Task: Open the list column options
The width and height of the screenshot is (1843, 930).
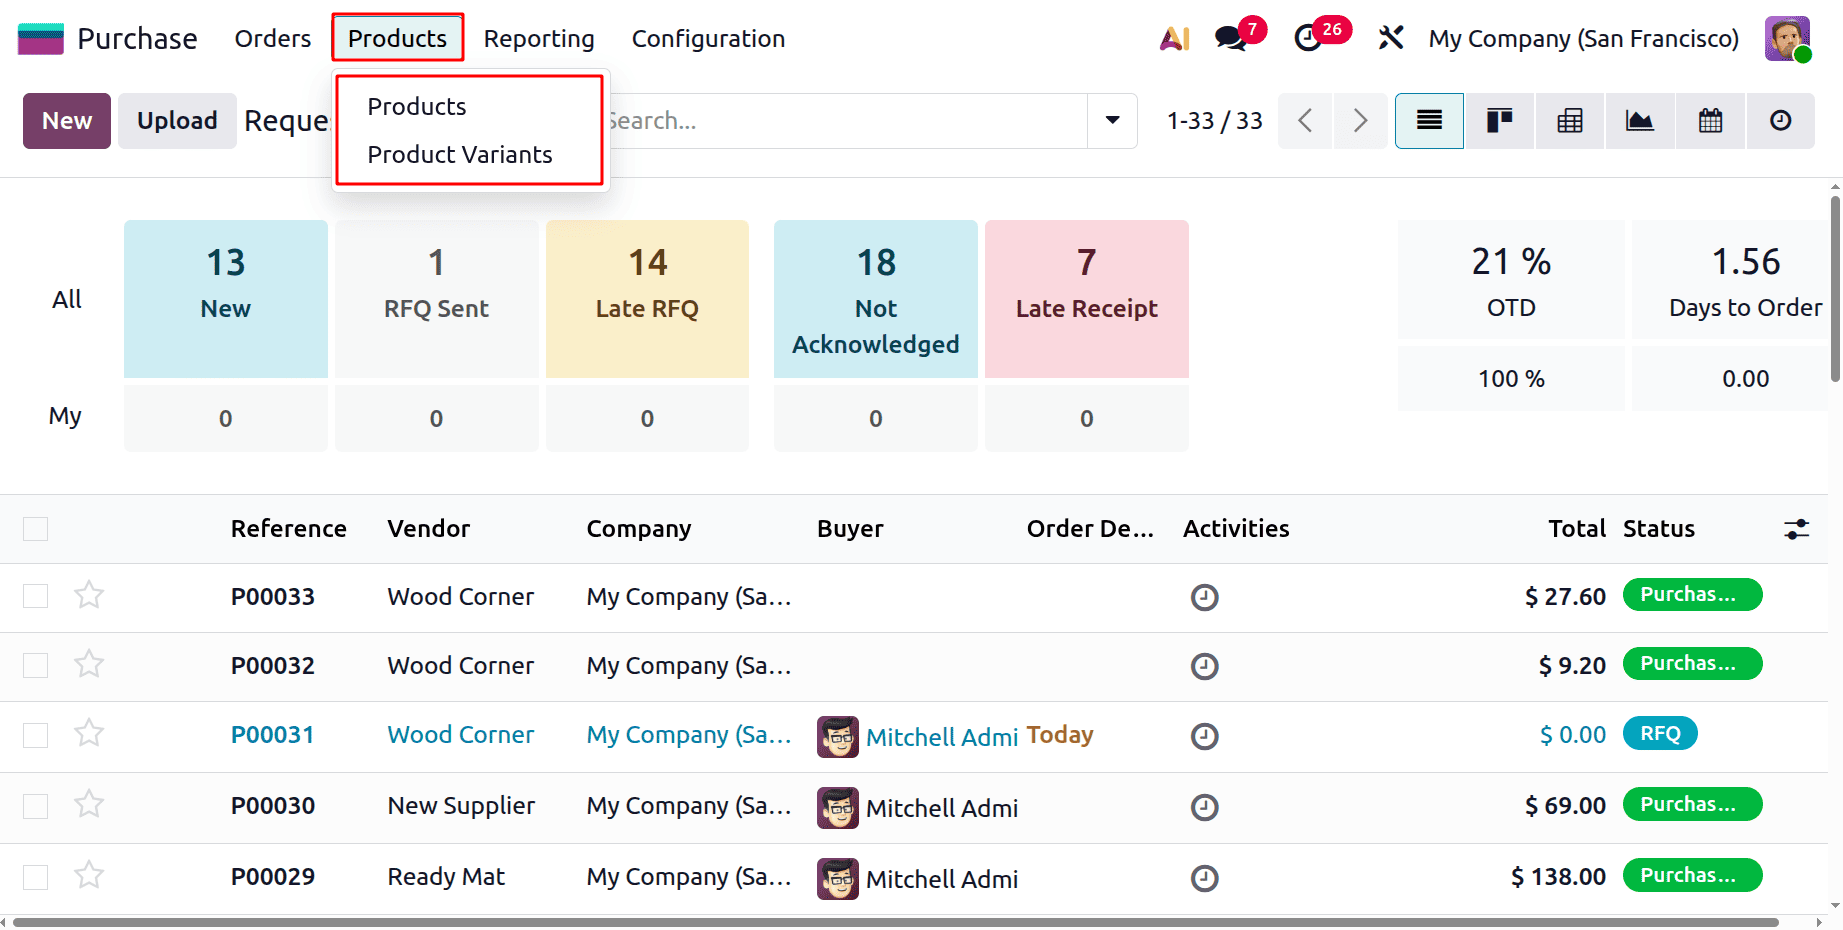Action: (x=1796, y=528)
